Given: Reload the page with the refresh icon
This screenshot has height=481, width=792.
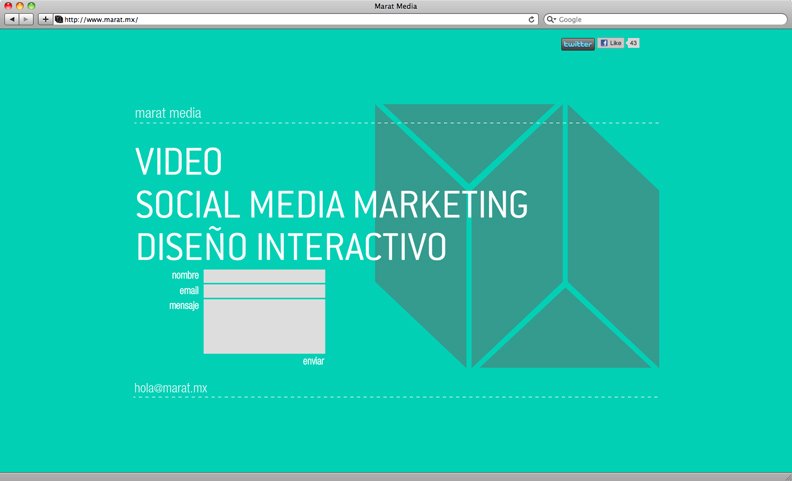Looking at the screenshot, I should tap(531, 19).
